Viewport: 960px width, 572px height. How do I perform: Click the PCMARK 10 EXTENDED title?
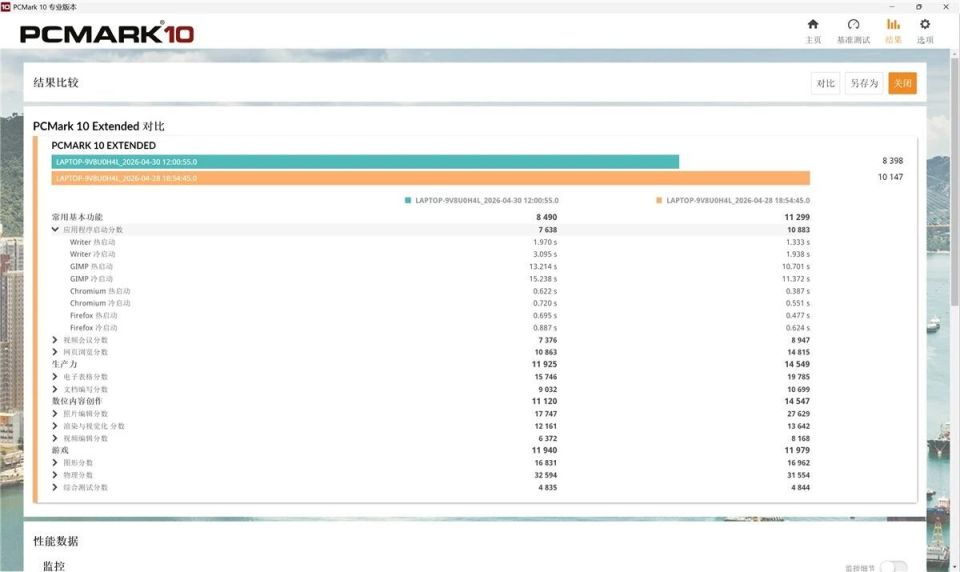[103, 145]
